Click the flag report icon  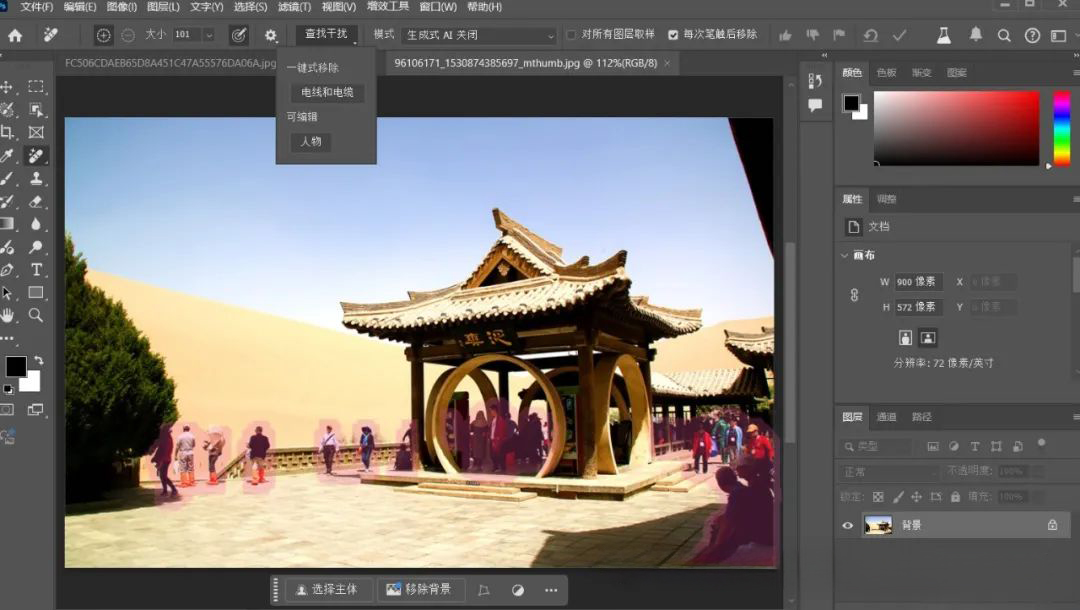pyautogui.click(x=839, y=35)
